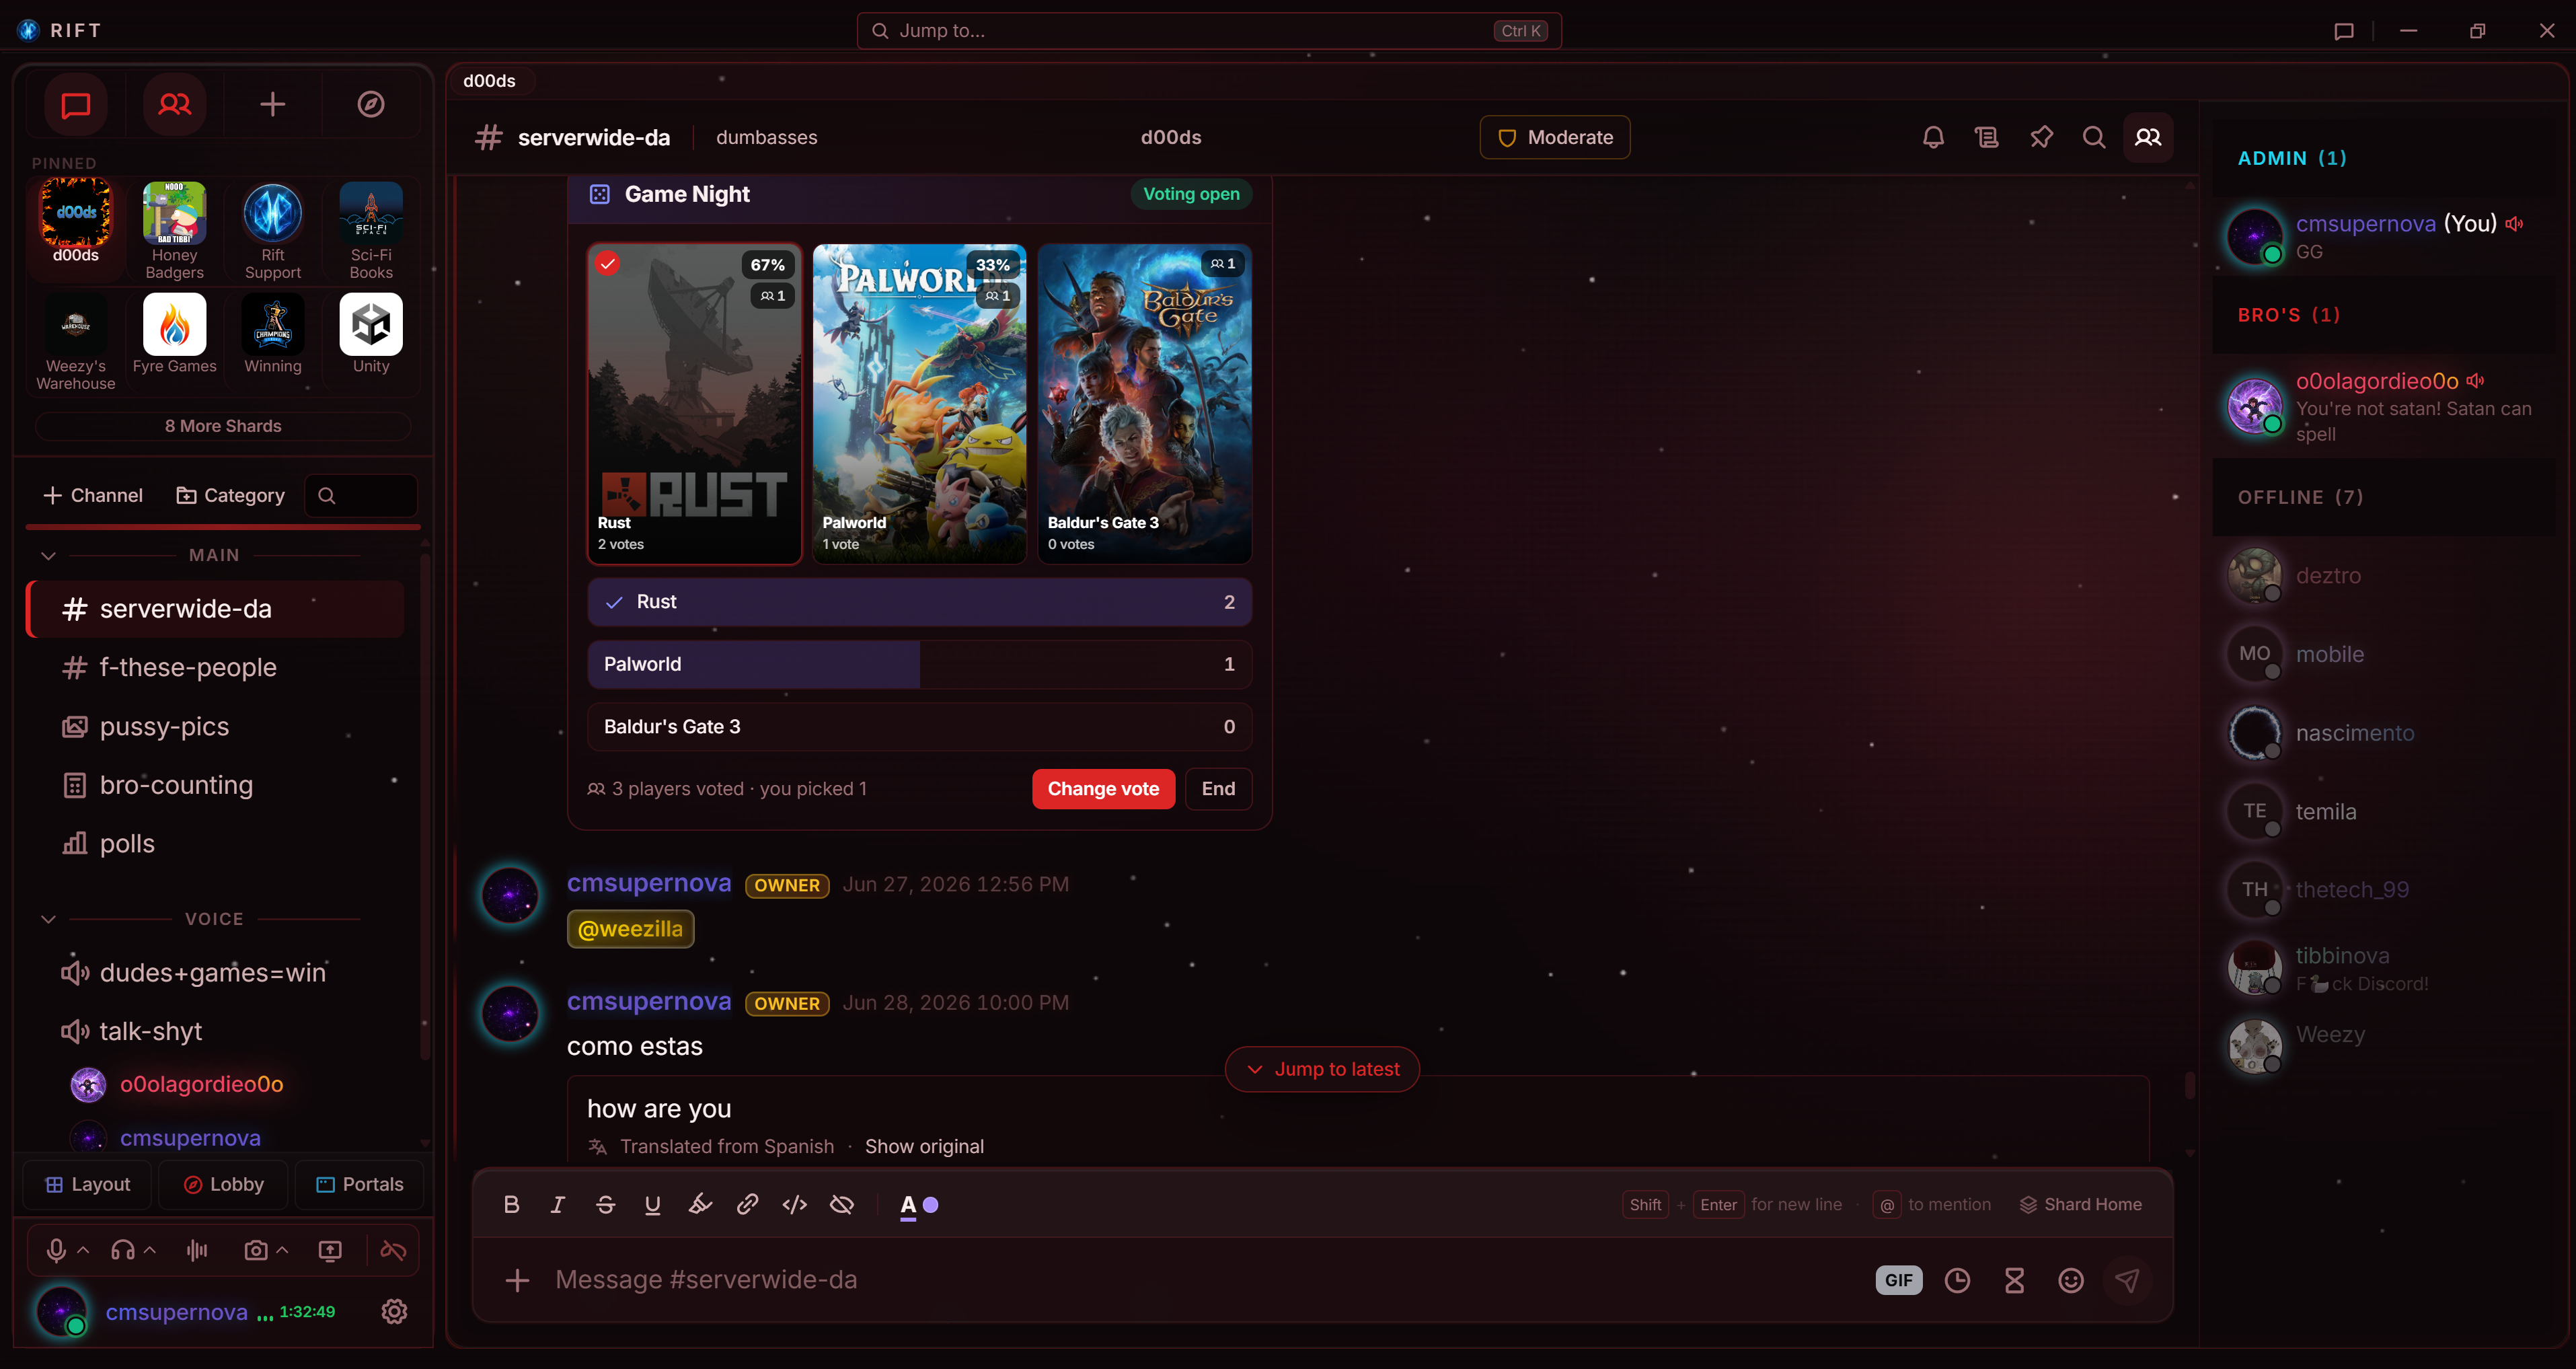The width and height of the screenshot is (2576, 1369).
Task: Open the friends icon in the sidebar header
Action: pos(174,104)
